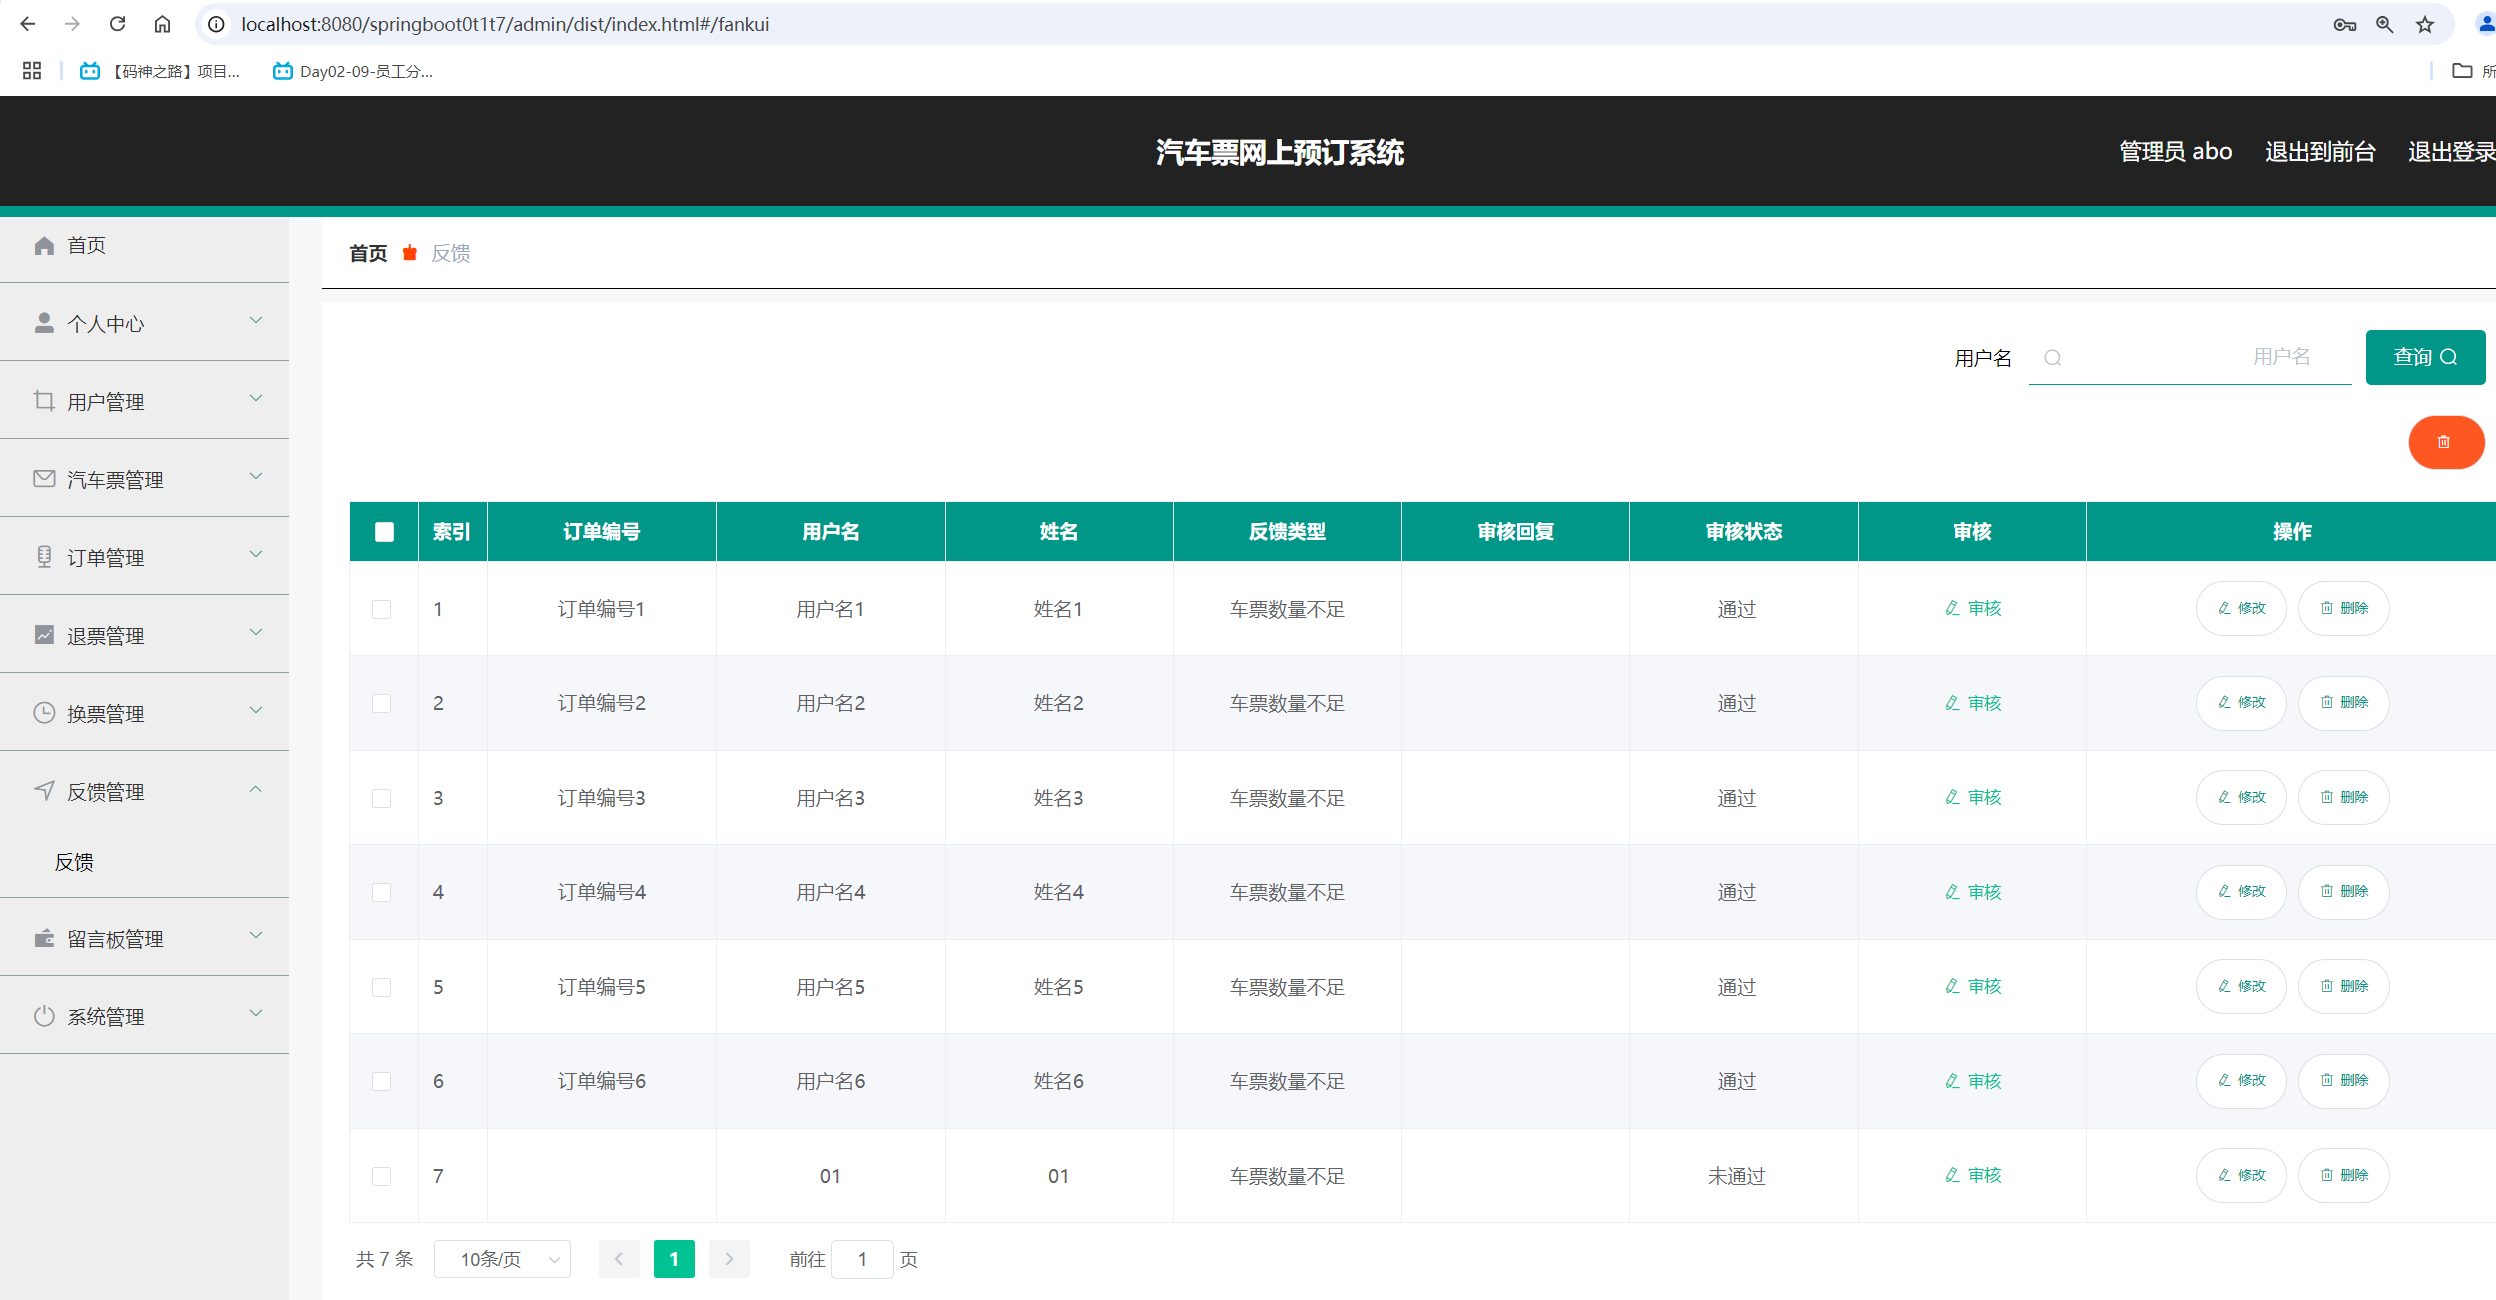
Task: Click the magnifier icon in the 用户名 search field
Action: pyautogui.click(x=2052, y=358)
